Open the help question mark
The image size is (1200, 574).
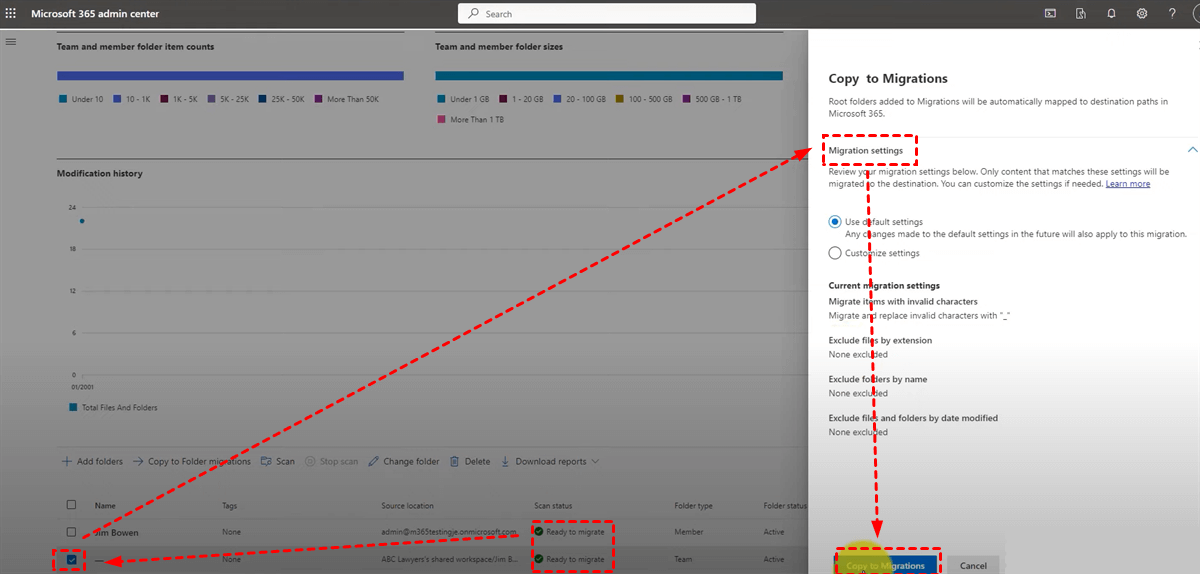1171,14
